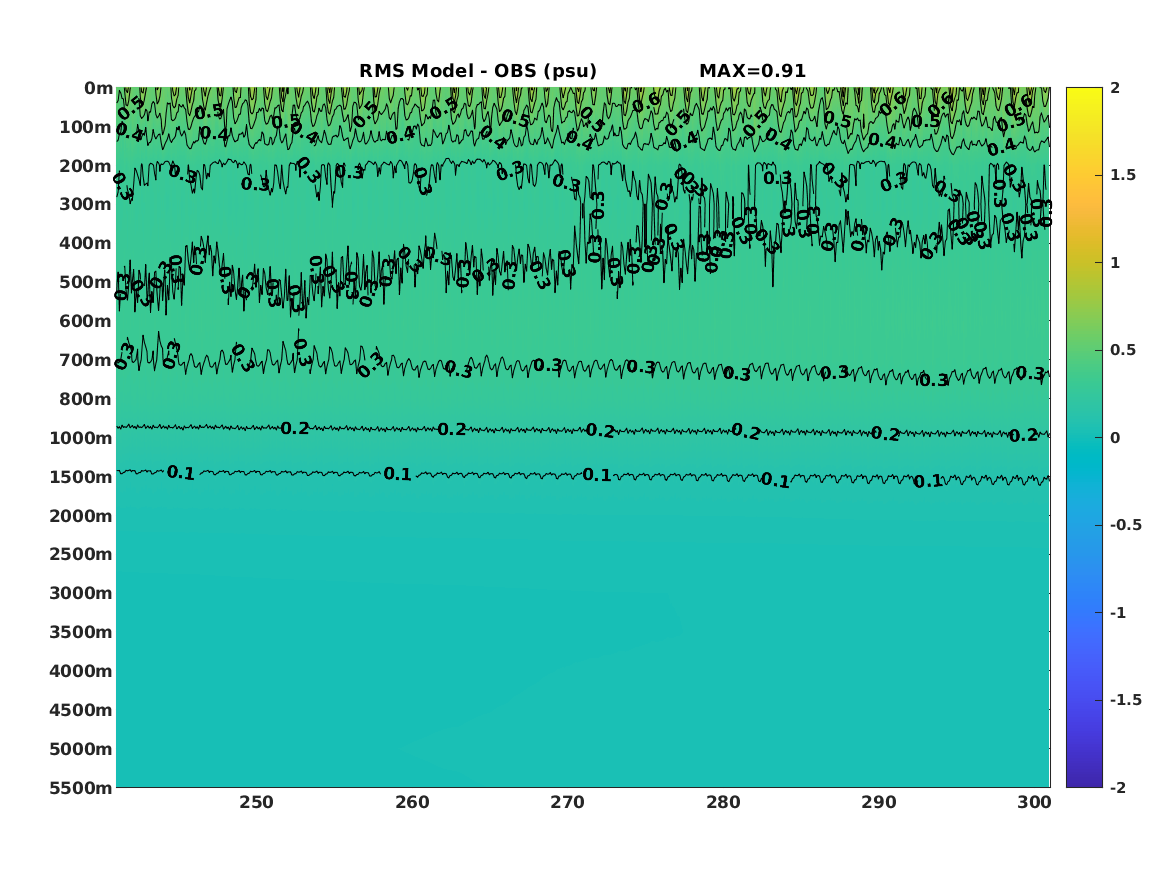Screen dimensions: 1167x875
Task: Select the '4000m' depth axis label
Action: [x=81, y=671]
